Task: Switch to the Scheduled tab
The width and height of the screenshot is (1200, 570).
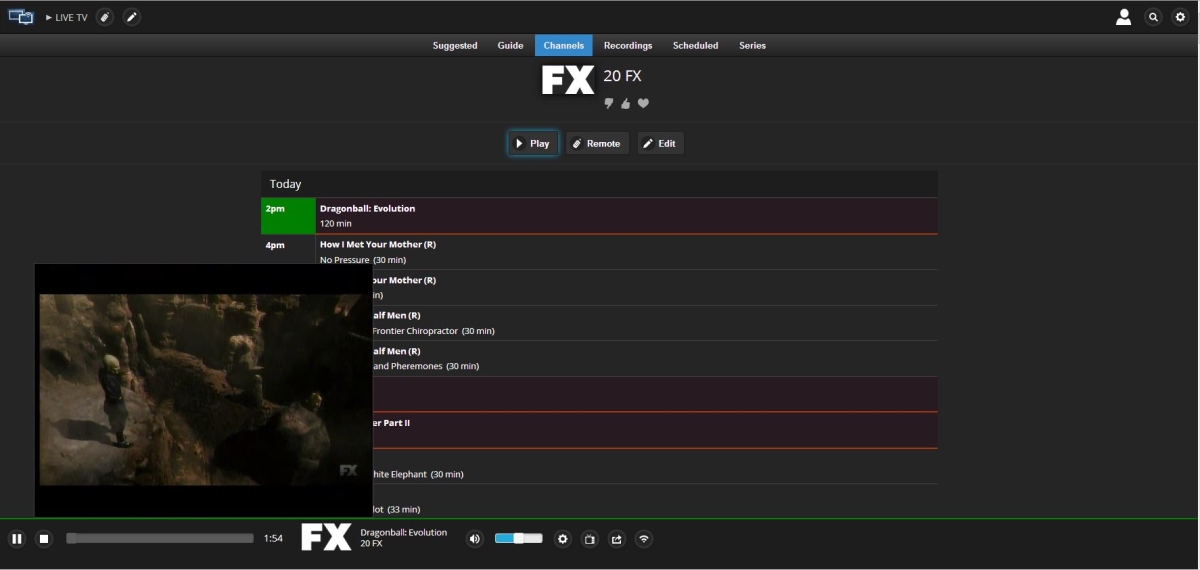Action: coord(696,46)
